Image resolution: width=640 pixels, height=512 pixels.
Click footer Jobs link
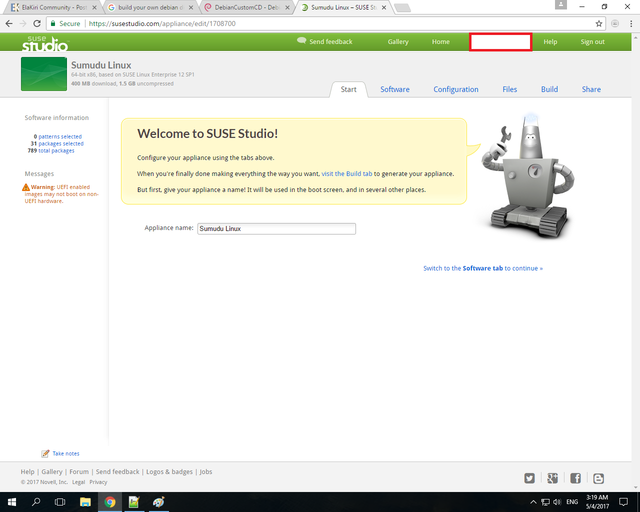tap(206, 472)
